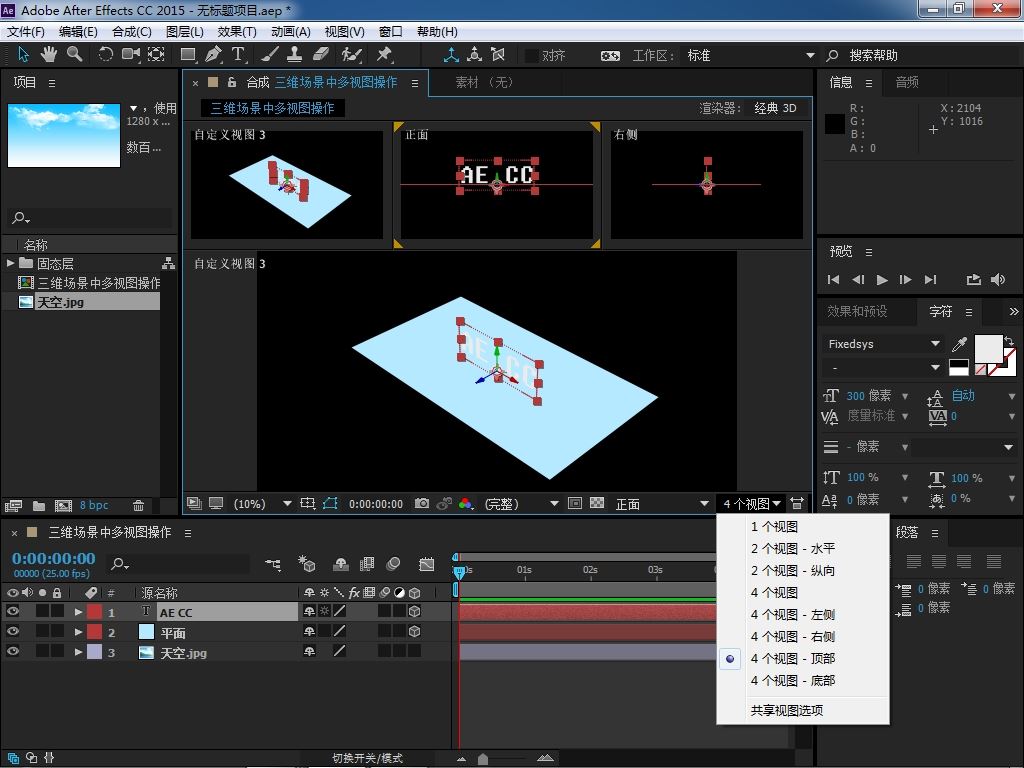Toggle the transparency grid in viewer

click(597, 503)
